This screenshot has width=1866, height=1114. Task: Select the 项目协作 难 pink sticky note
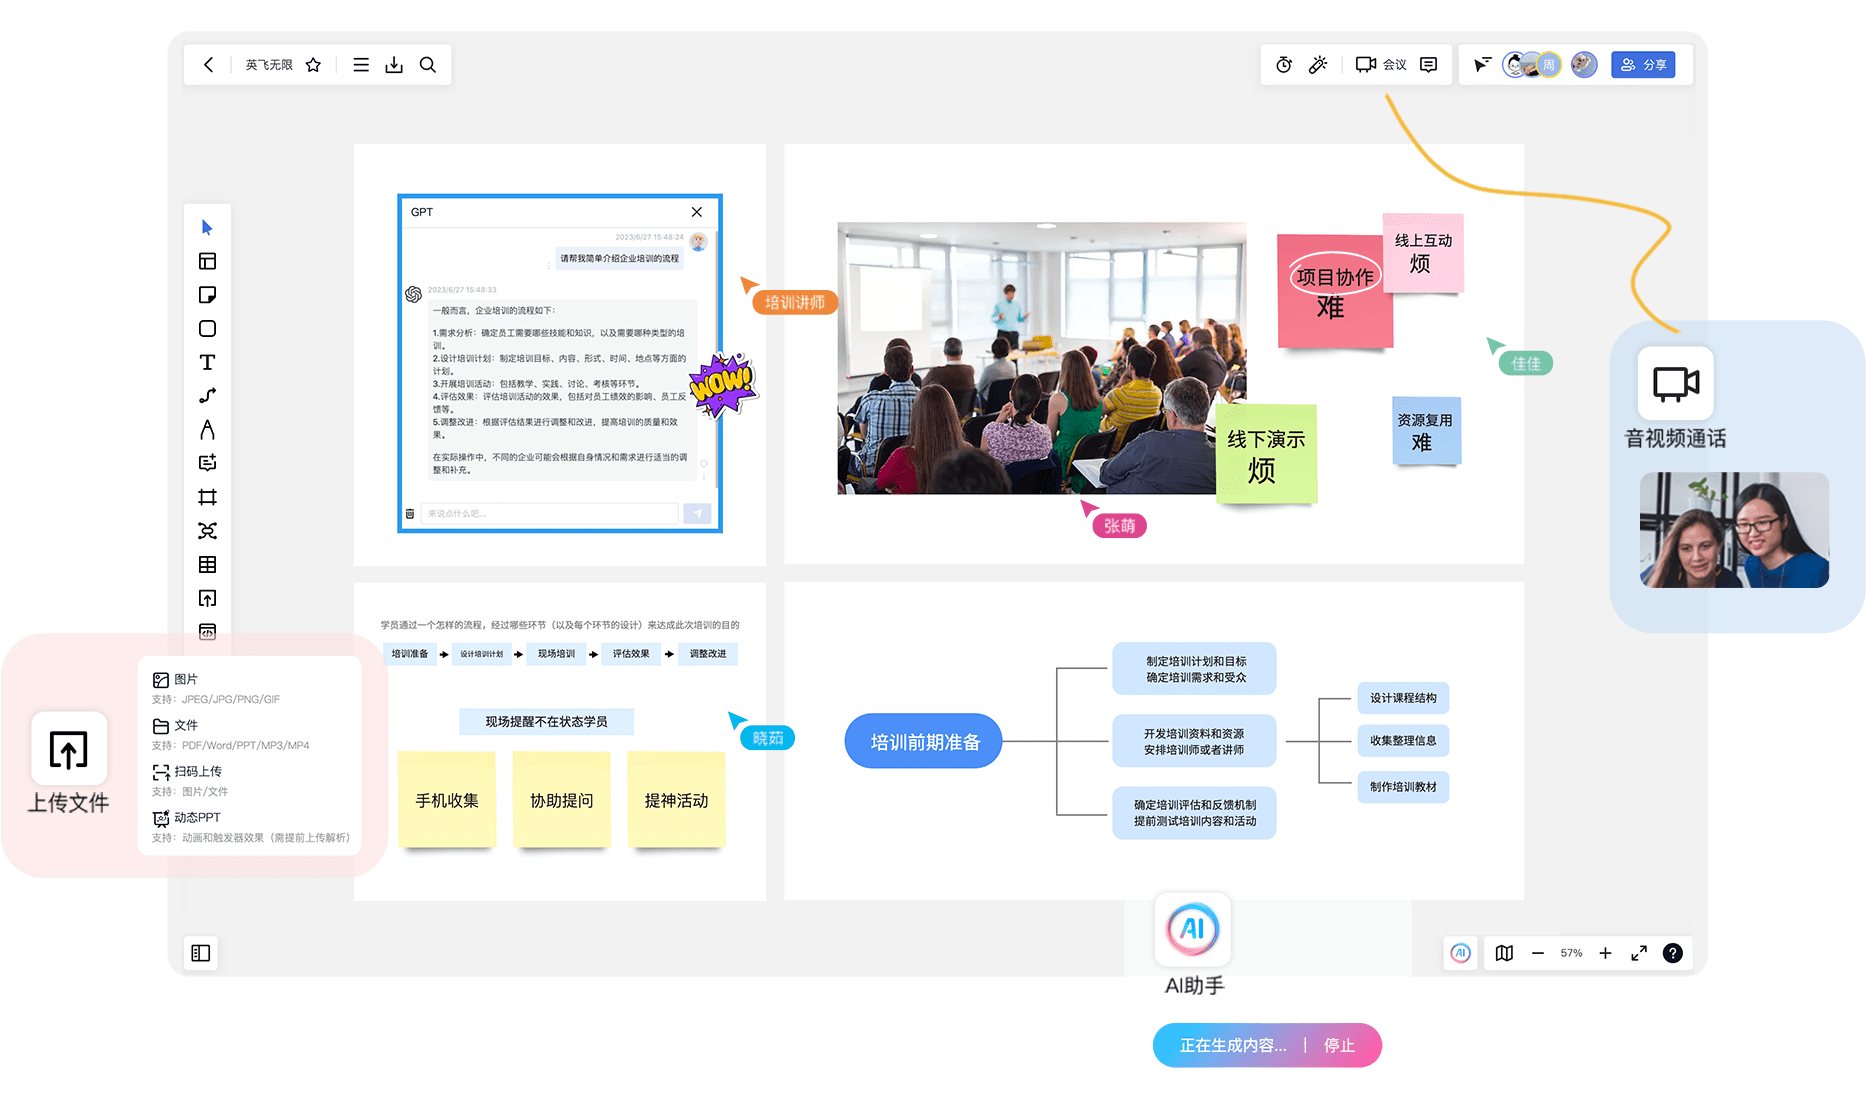click(1334, 291)
